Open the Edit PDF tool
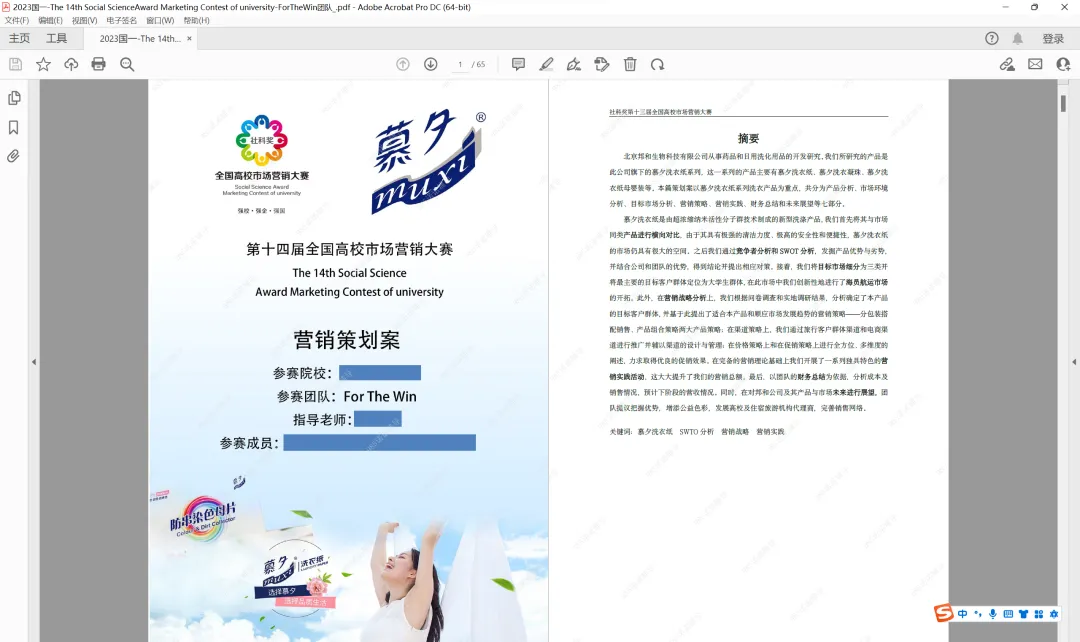Image resolution: width=1080 pixels, height=642 pixels. coord(601,63)
